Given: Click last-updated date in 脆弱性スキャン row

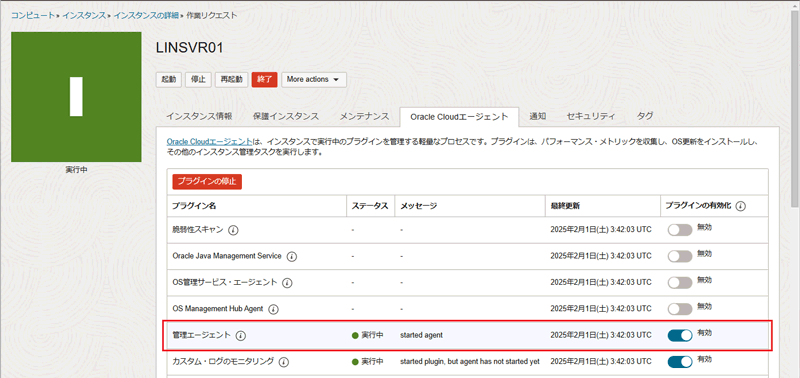Looking at the screenshot, I should pyautogui.click(x=601, y=230).
